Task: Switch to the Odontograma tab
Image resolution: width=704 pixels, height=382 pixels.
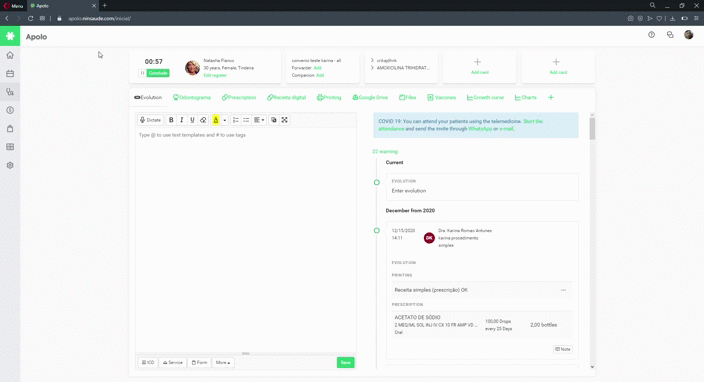Action: coord(192,97)
